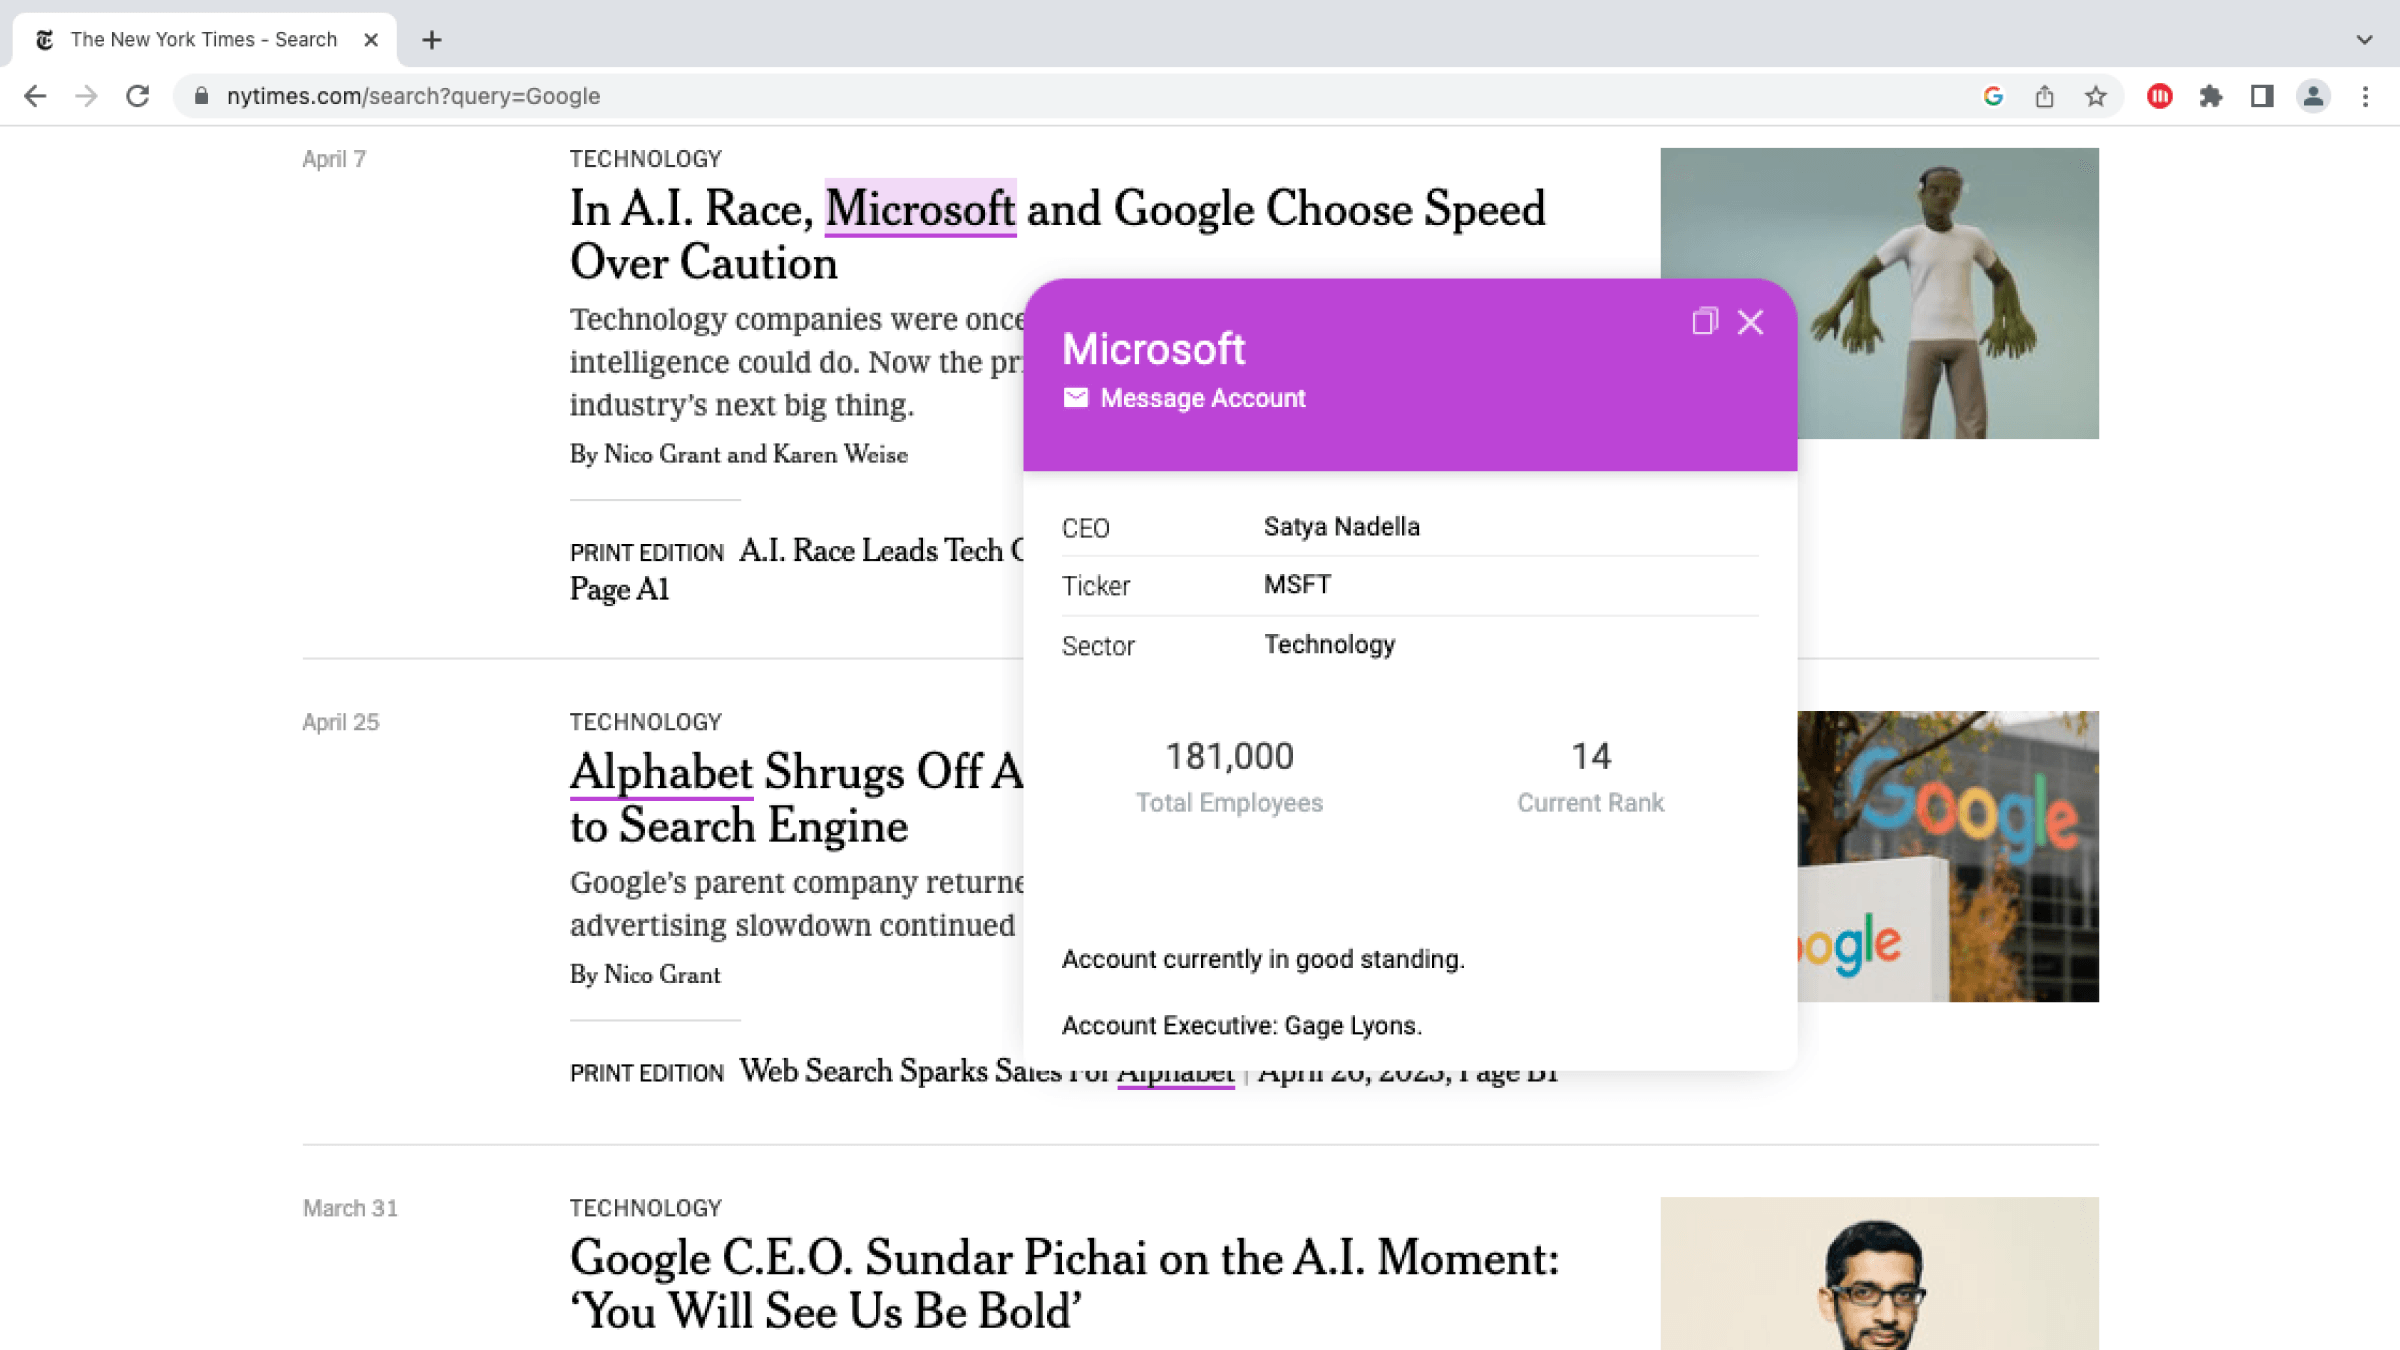
Task: Open the Extensions puzzle icon
Action: [2210, 96]
